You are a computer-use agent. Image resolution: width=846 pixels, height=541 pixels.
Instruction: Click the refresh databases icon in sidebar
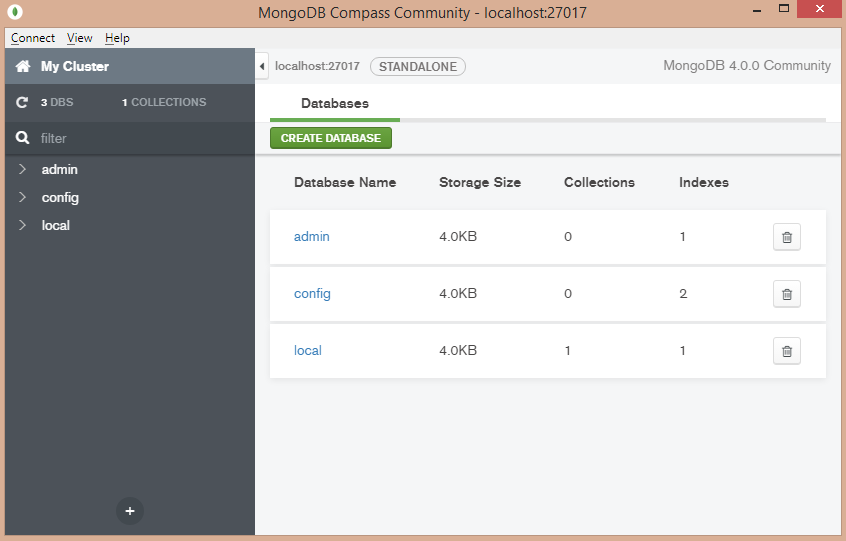(x=22, y=102)
